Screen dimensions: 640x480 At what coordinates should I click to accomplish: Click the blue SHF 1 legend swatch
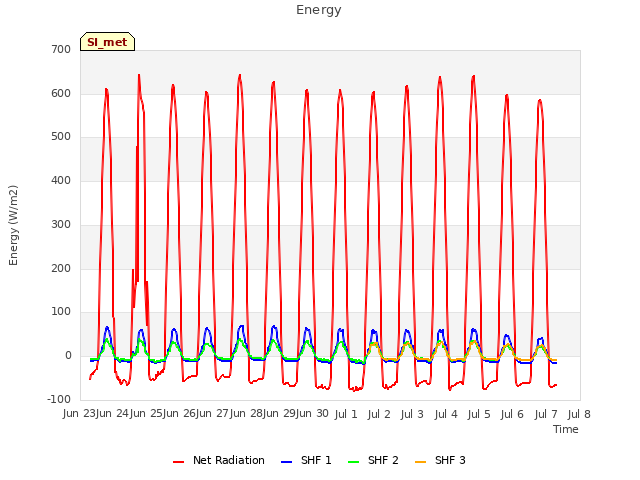[x=287, y=462]
